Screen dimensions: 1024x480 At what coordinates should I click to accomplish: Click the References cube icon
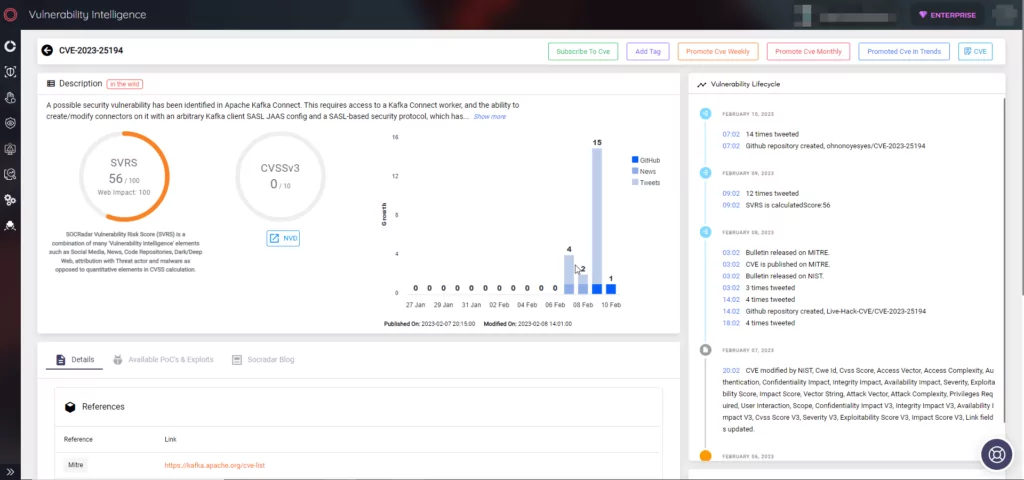tap(70, 407)
